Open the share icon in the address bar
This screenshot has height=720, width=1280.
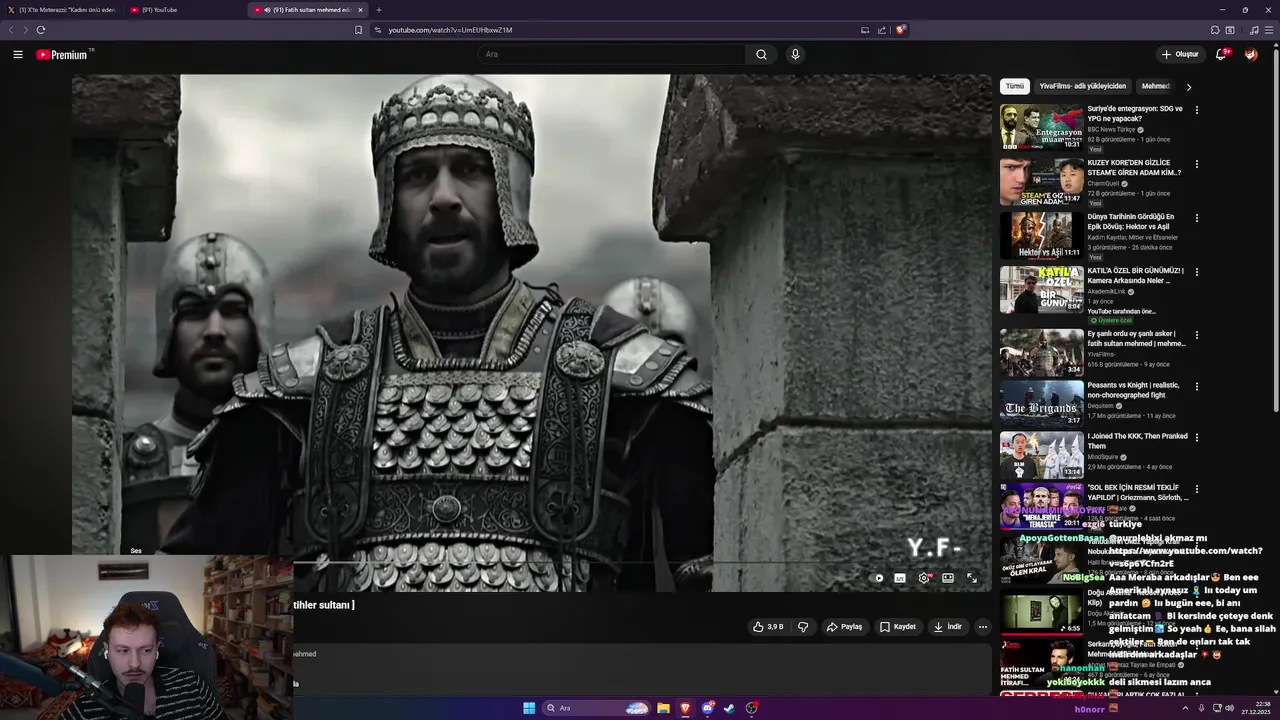(882, 30)
